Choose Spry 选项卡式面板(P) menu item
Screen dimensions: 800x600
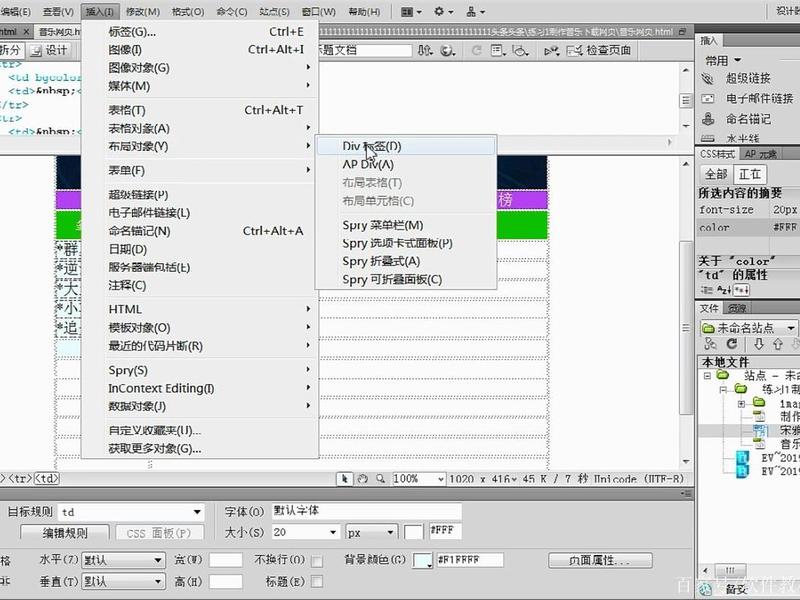click(x=406, y=243)
